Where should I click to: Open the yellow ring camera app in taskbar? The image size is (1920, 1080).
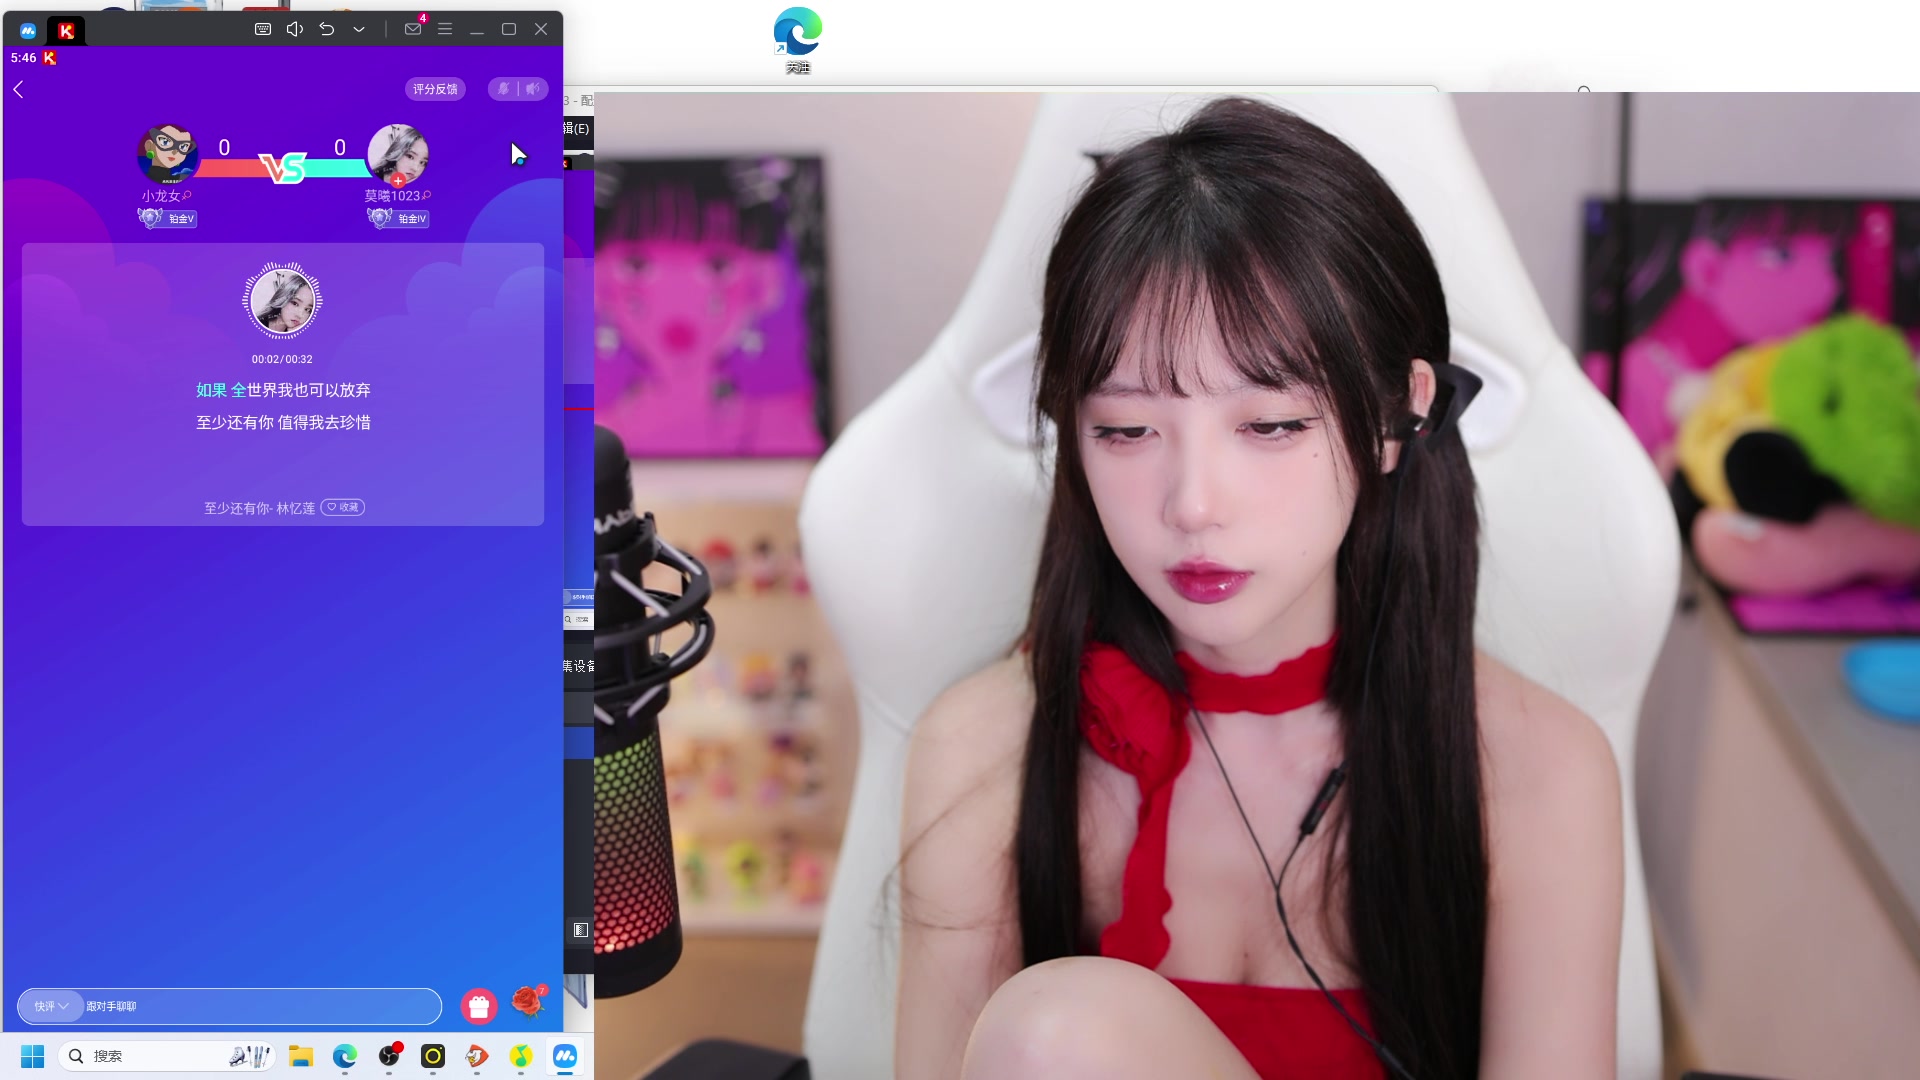[x=433, y=1056]
